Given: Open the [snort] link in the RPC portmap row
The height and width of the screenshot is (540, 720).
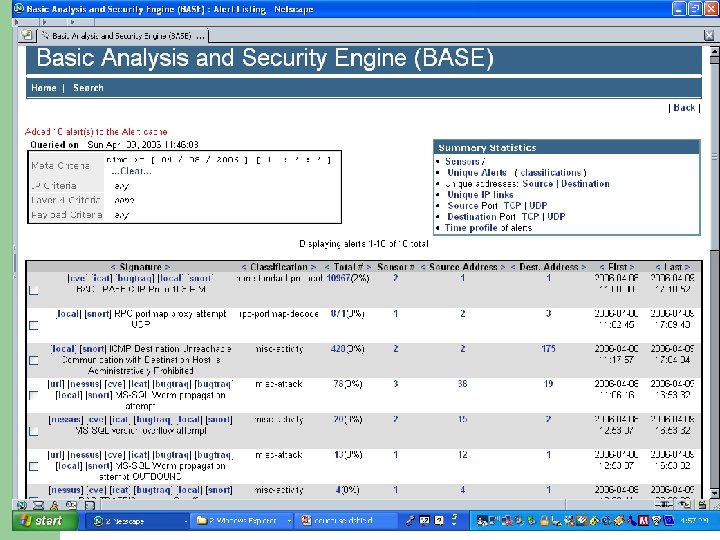Looking at the screenshot, I should (98, 314).
